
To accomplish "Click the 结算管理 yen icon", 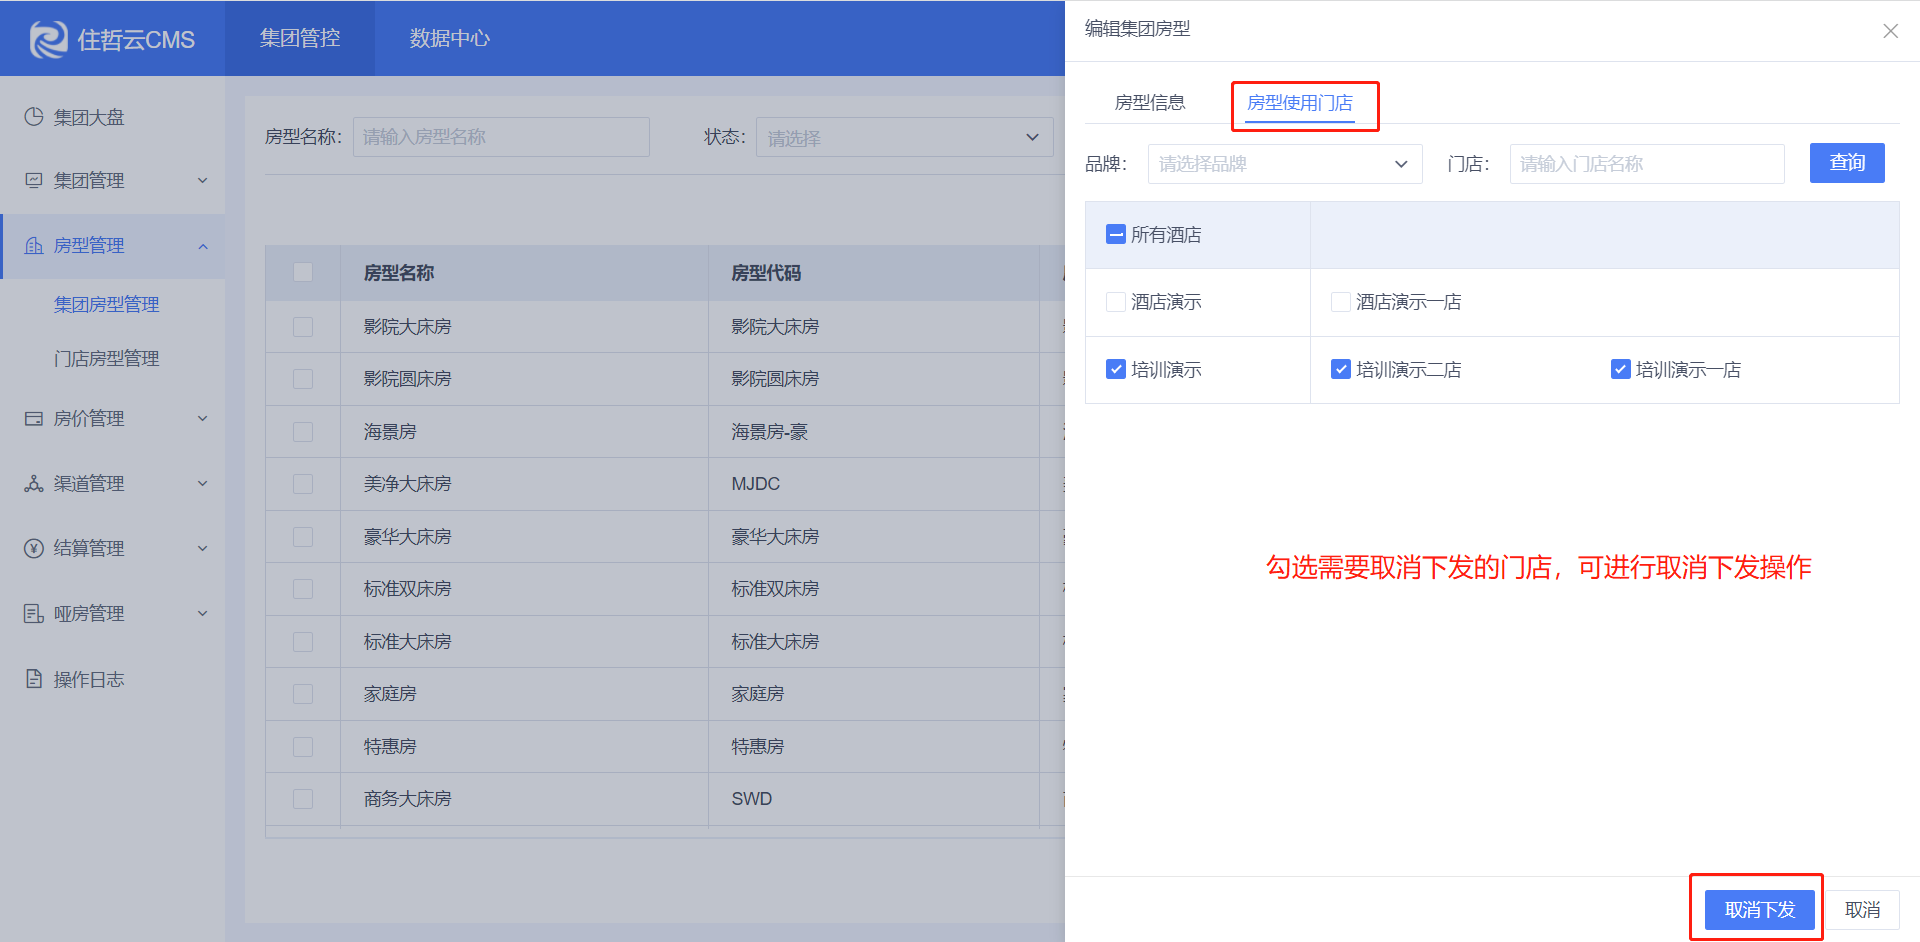I will pos(34,548).
